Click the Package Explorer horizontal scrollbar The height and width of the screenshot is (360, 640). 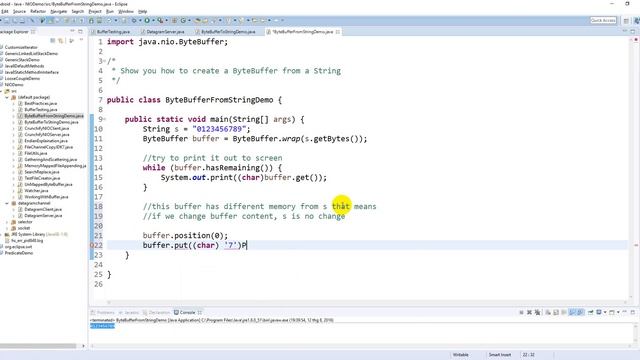coord(38,346)
